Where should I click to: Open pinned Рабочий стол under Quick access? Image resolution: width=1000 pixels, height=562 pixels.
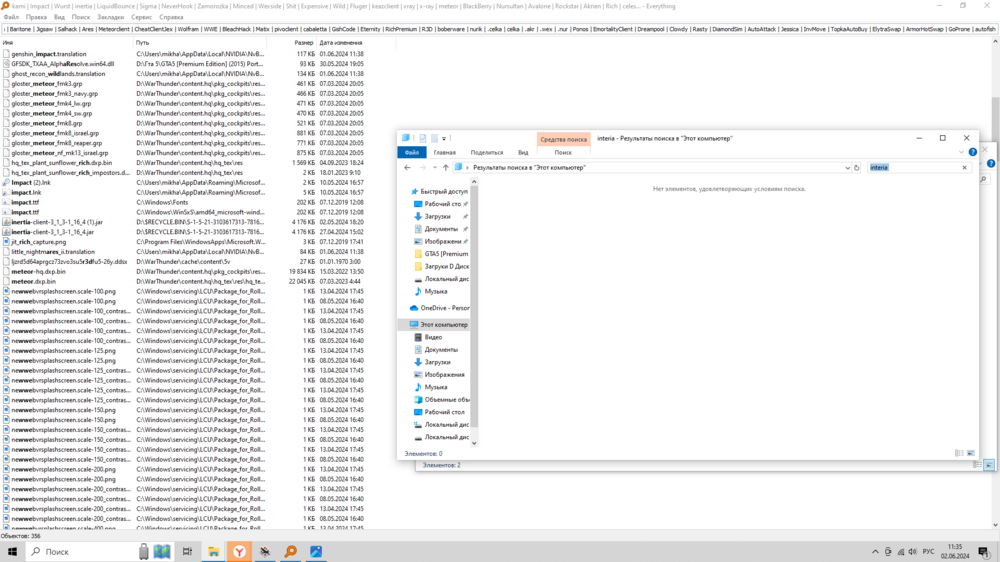[x=442, y=204]
